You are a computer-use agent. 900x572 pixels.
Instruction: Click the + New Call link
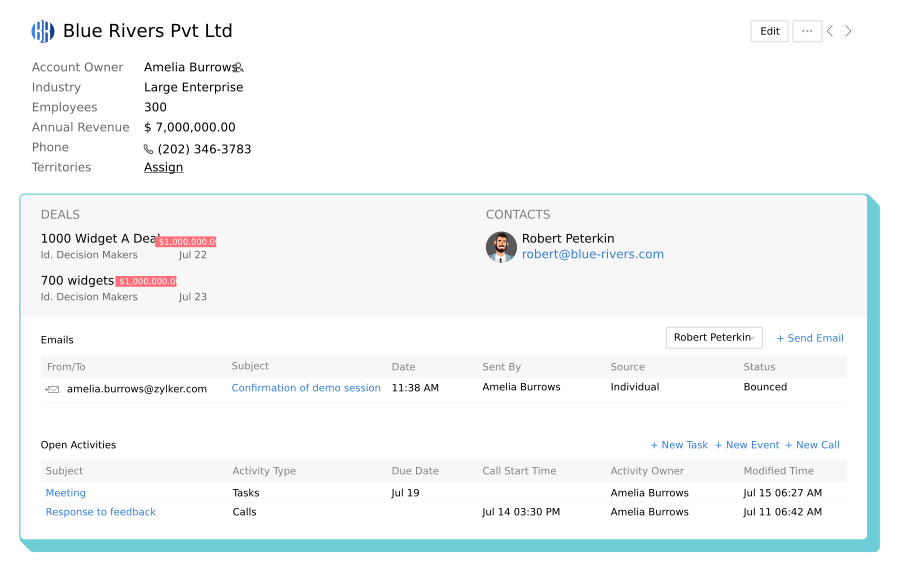[812, 445]
